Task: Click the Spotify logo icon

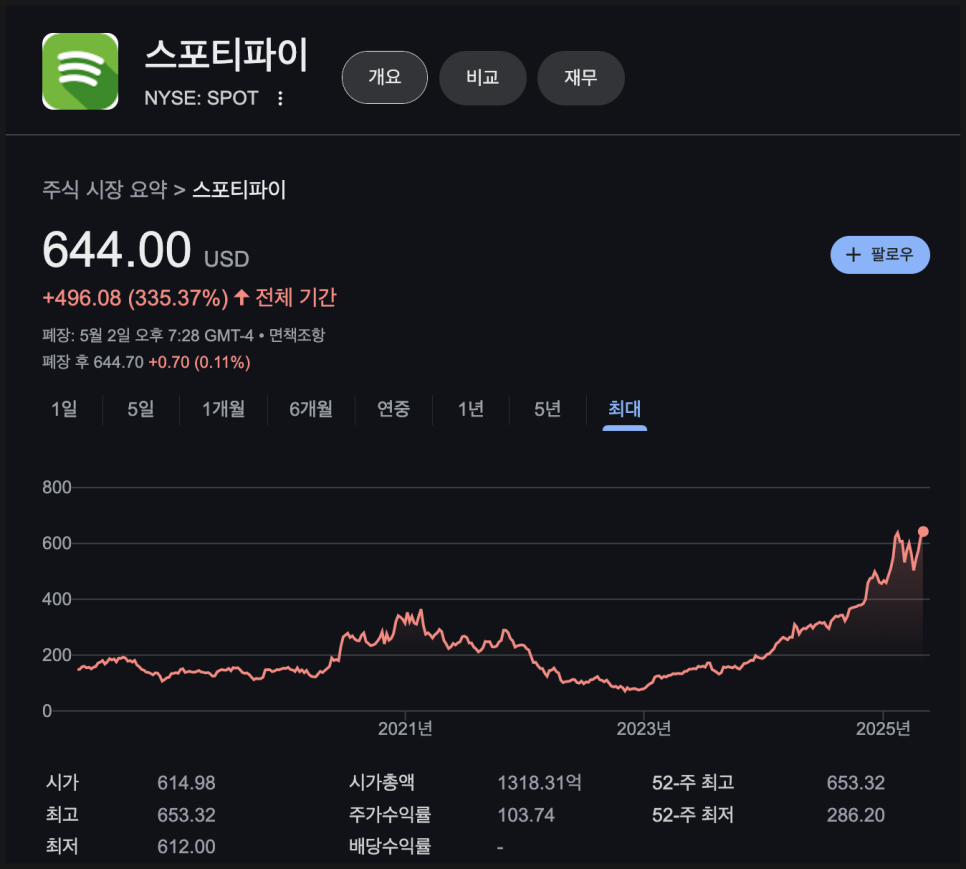Action: coord(80,71)
